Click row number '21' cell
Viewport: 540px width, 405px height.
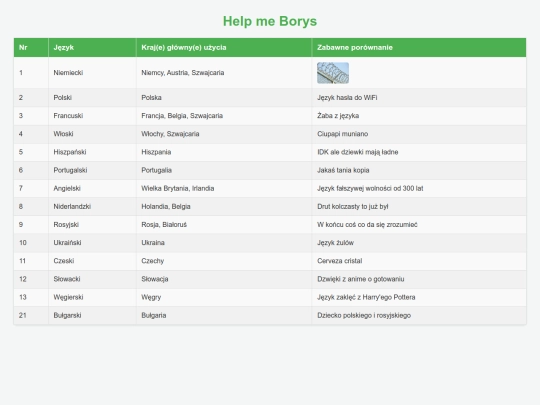[x=31, y=315]
